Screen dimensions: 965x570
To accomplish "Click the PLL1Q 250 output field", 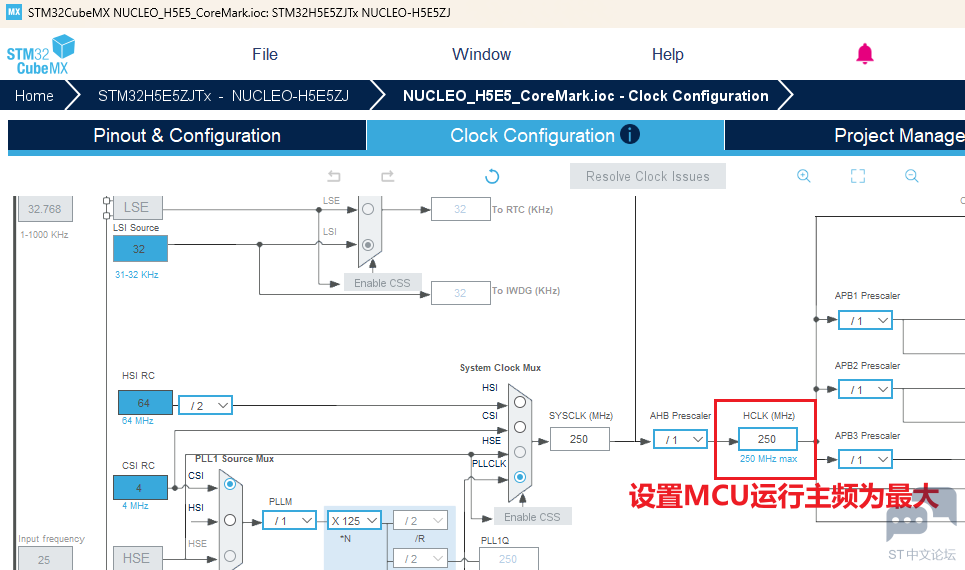I will (x=508, y=558).
